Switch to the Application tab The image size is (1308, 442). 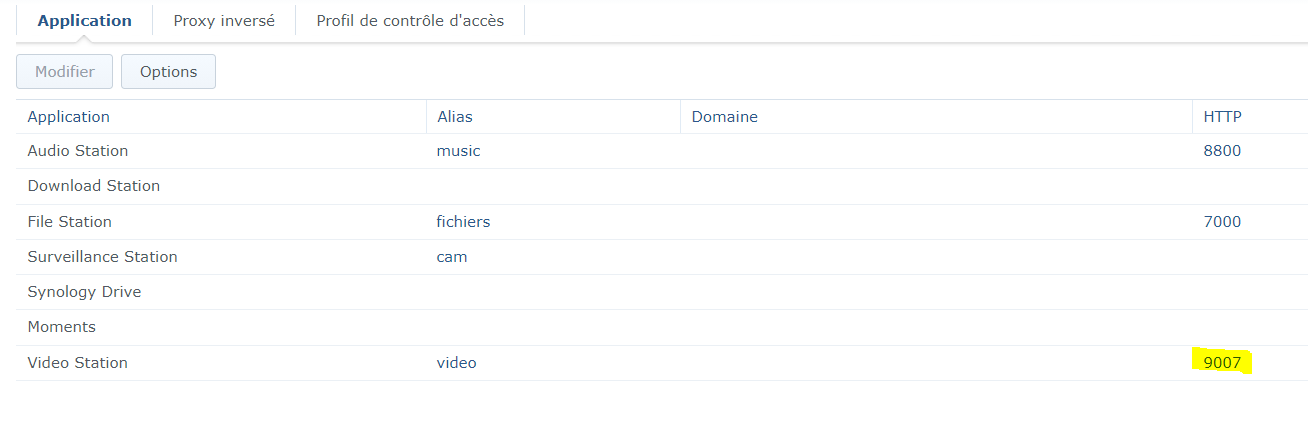[x=84, y=21]
